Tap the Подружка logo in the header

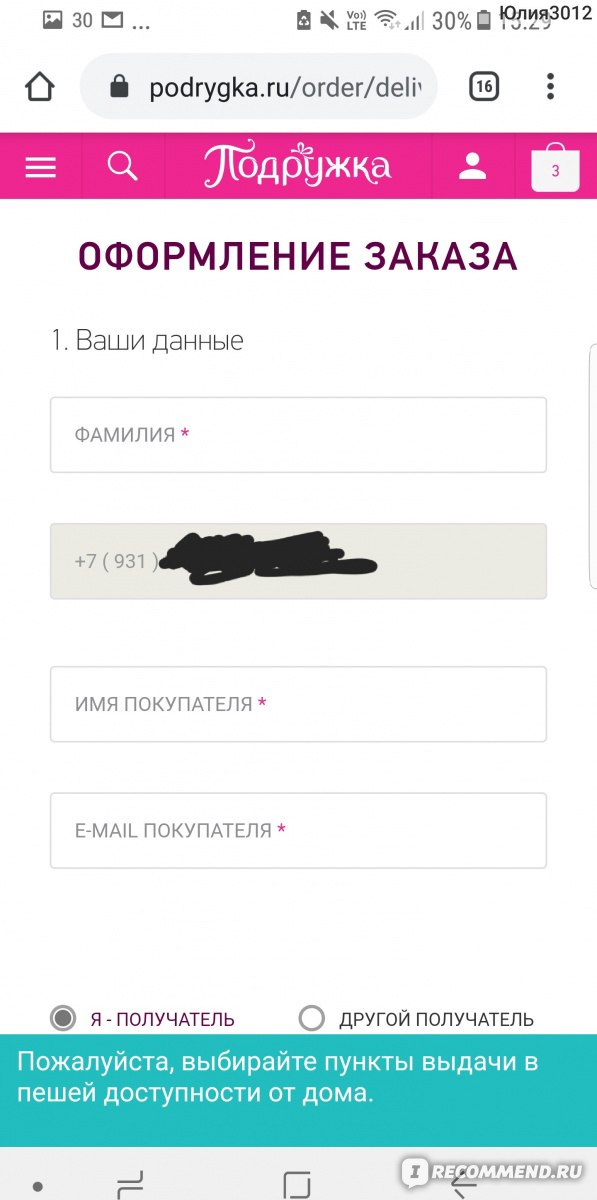[x=297, y=166]
